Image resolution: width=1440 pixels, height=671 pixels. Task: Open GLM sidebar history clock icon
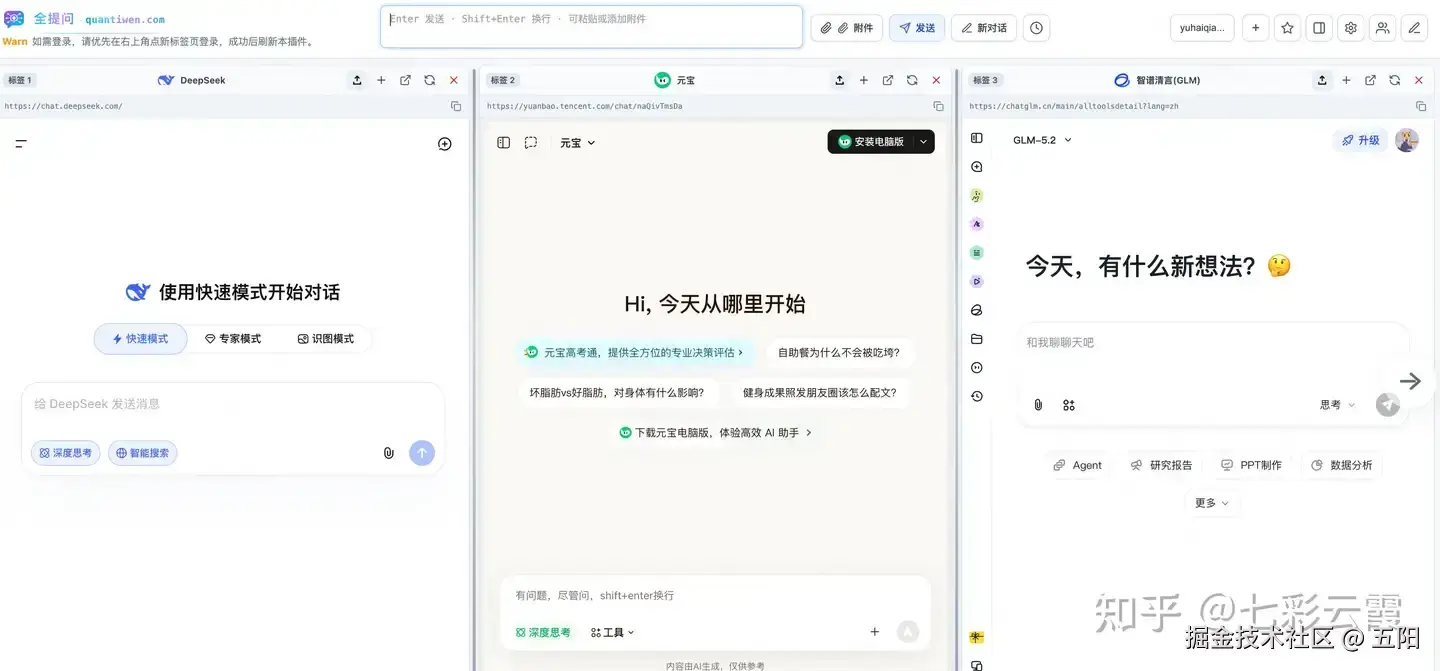[977, 396]
